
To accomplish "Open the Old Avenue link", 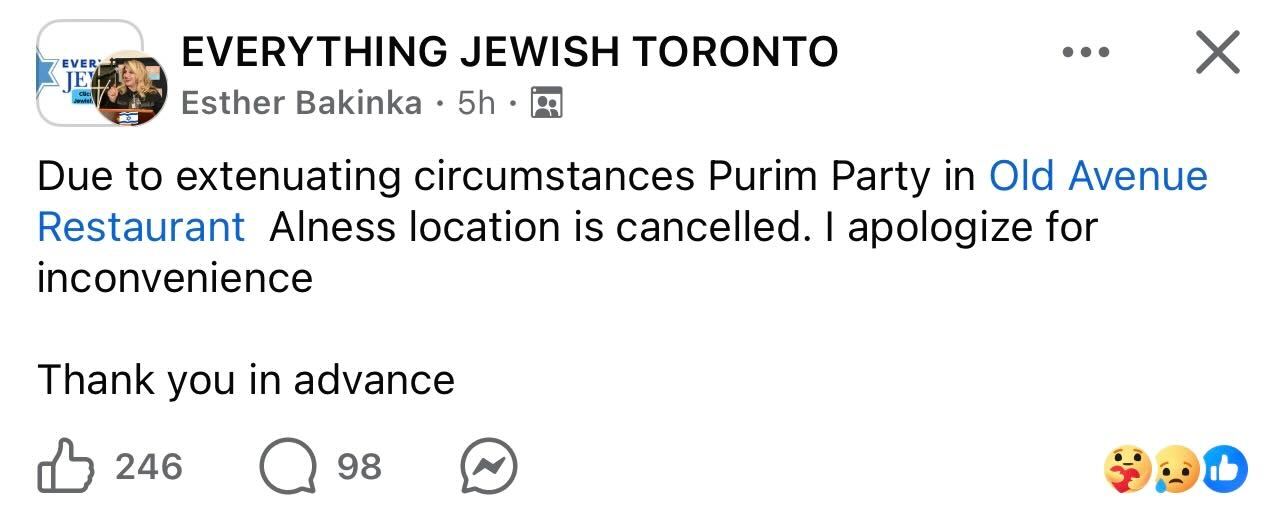I will click(1097, 176).
